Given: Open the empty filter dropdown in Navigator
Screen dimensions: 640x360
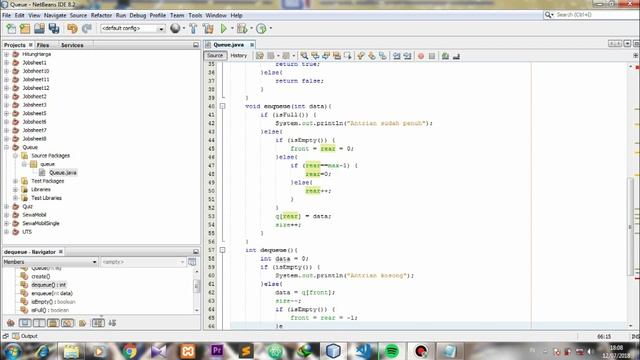Looking at the screenshot, I should point(143,262).
